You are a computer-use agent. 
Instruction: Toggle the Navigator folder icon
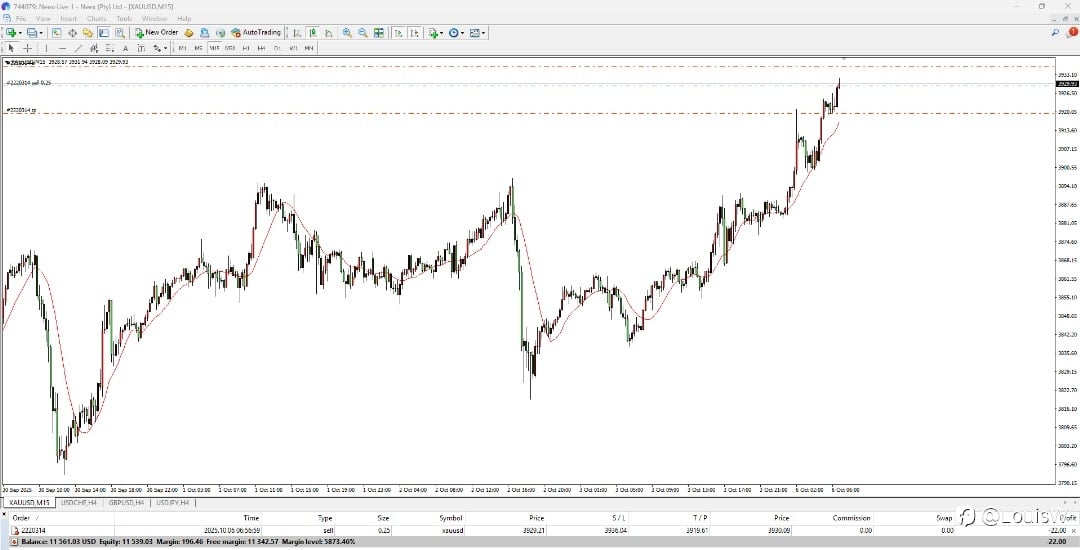[87, 32]
